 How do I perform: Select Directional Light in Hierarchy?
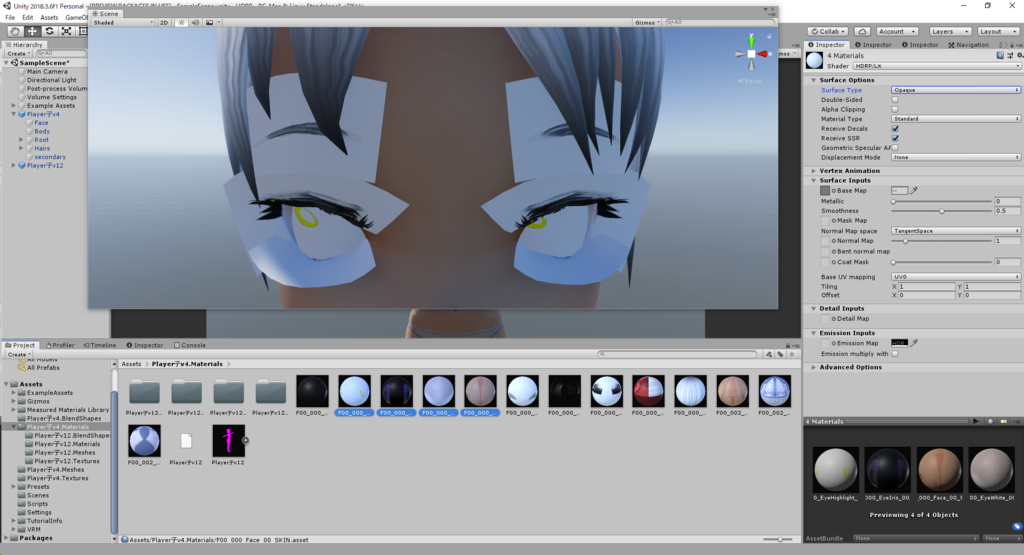pyautogui.click(x=52, y=80)
